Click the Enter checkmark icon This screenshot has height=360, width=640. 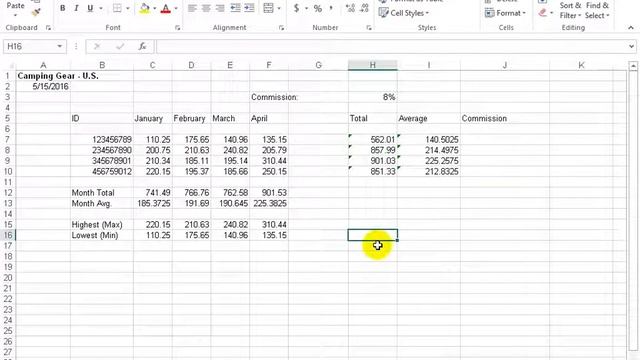(x=120, y=46)
